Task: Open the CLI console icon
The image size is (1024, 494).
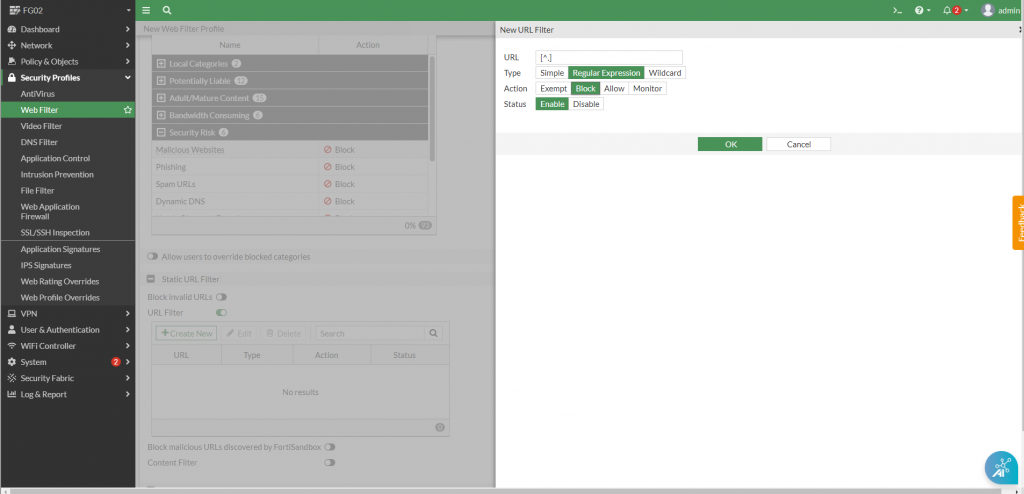Action: (x=897, y=10)
